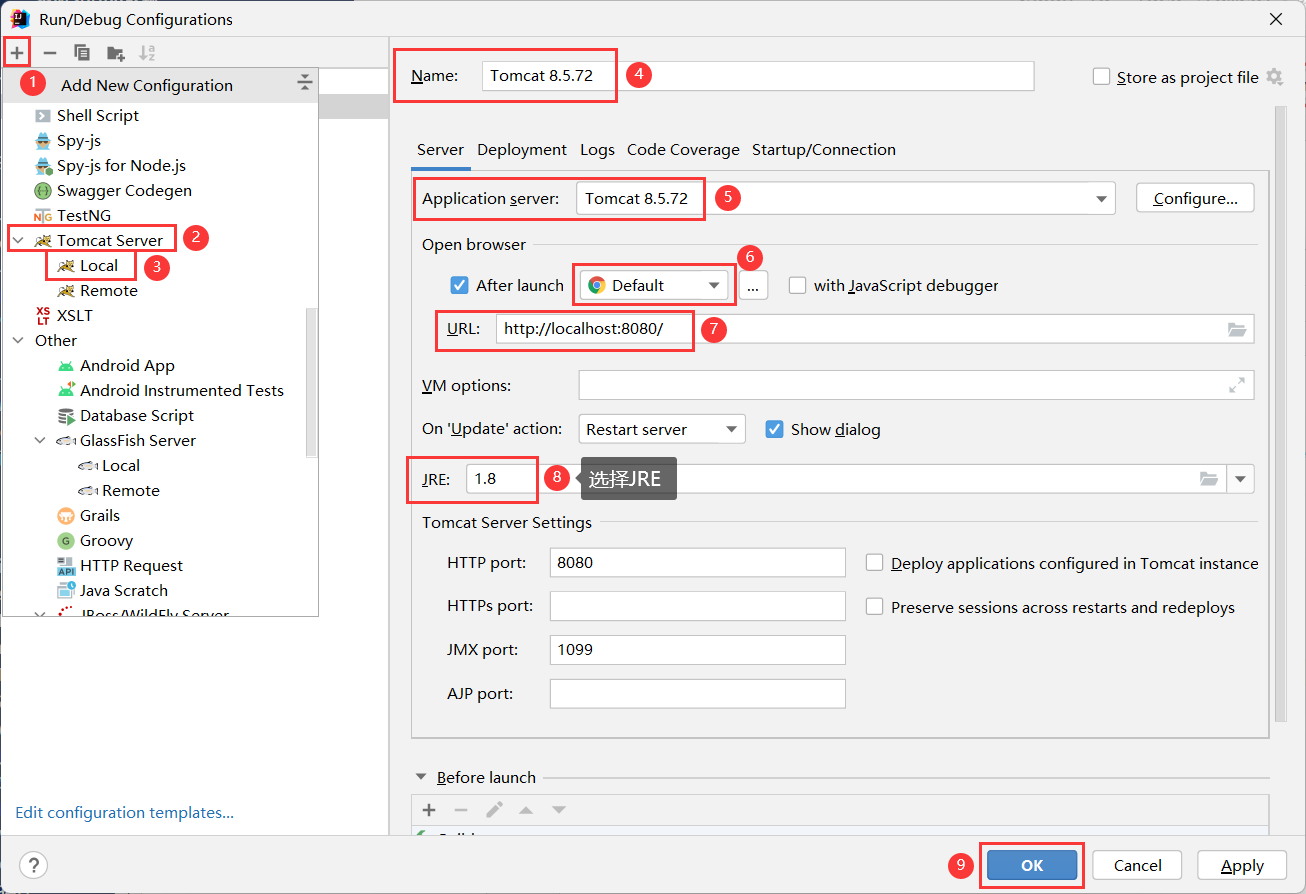The width and height of the screenshot is (1306, 894).
Task: Click the HTTP port input field
Action: point(698,562)
